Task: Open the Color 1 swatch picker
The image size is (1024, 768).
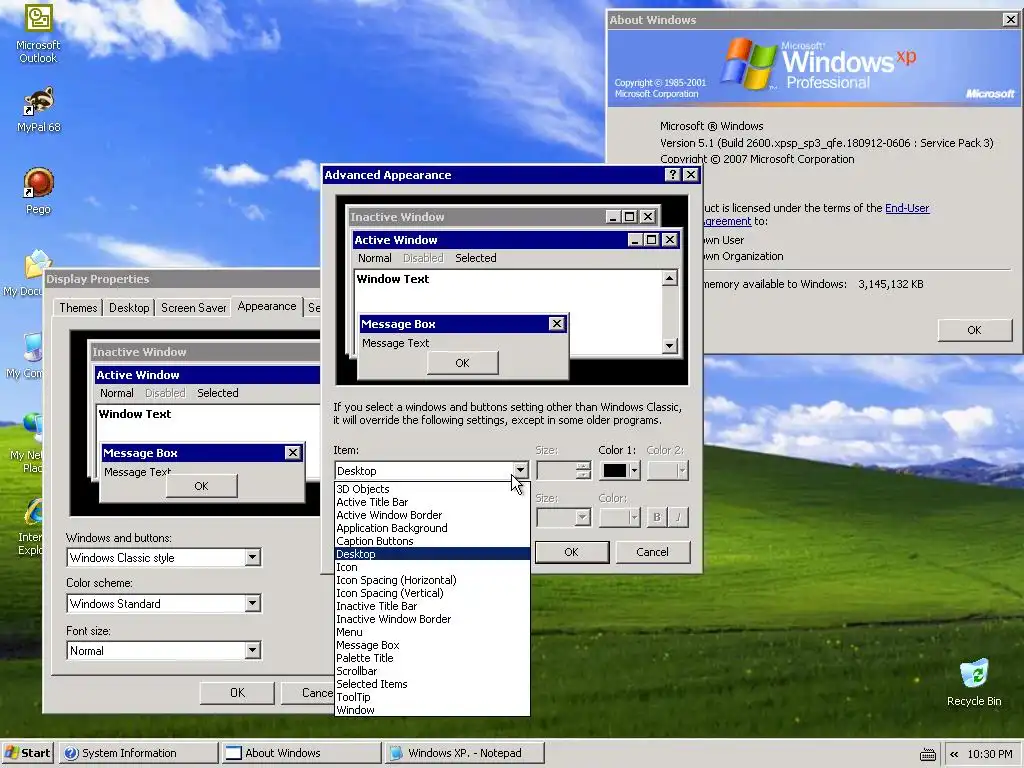Action: pos(620,470)
